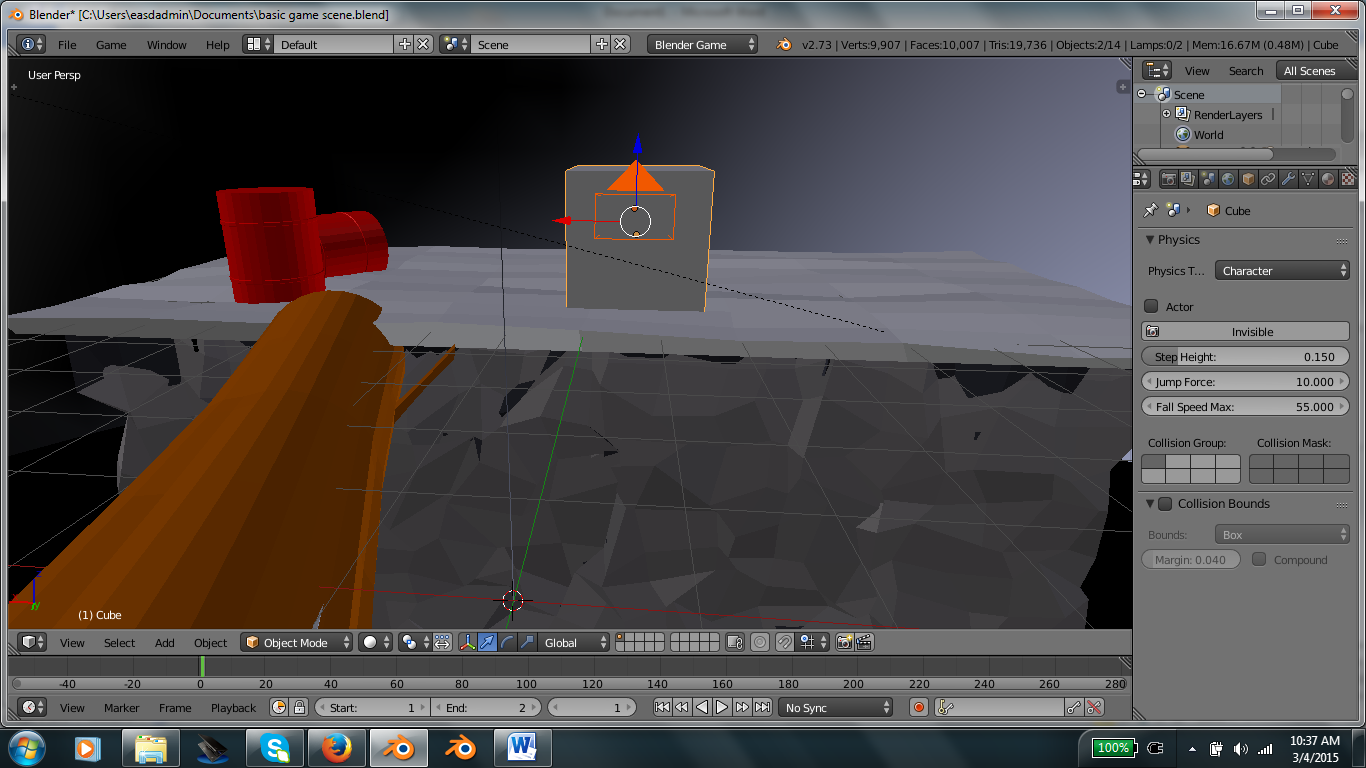The width and height of the screenshot is (1366, 768).
Task: Open the 3D view Add menu
Action: (x=165, y=642)
